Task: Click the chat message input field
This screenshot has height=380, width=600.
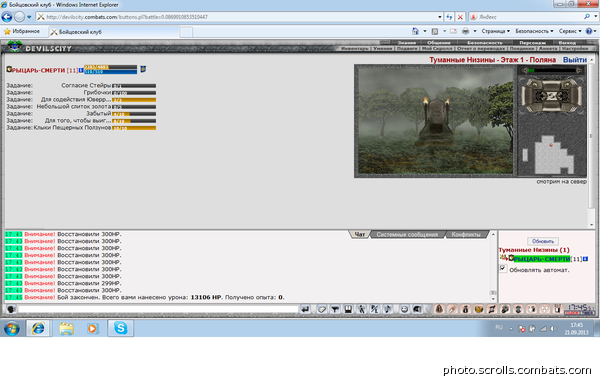Action: 158,309
